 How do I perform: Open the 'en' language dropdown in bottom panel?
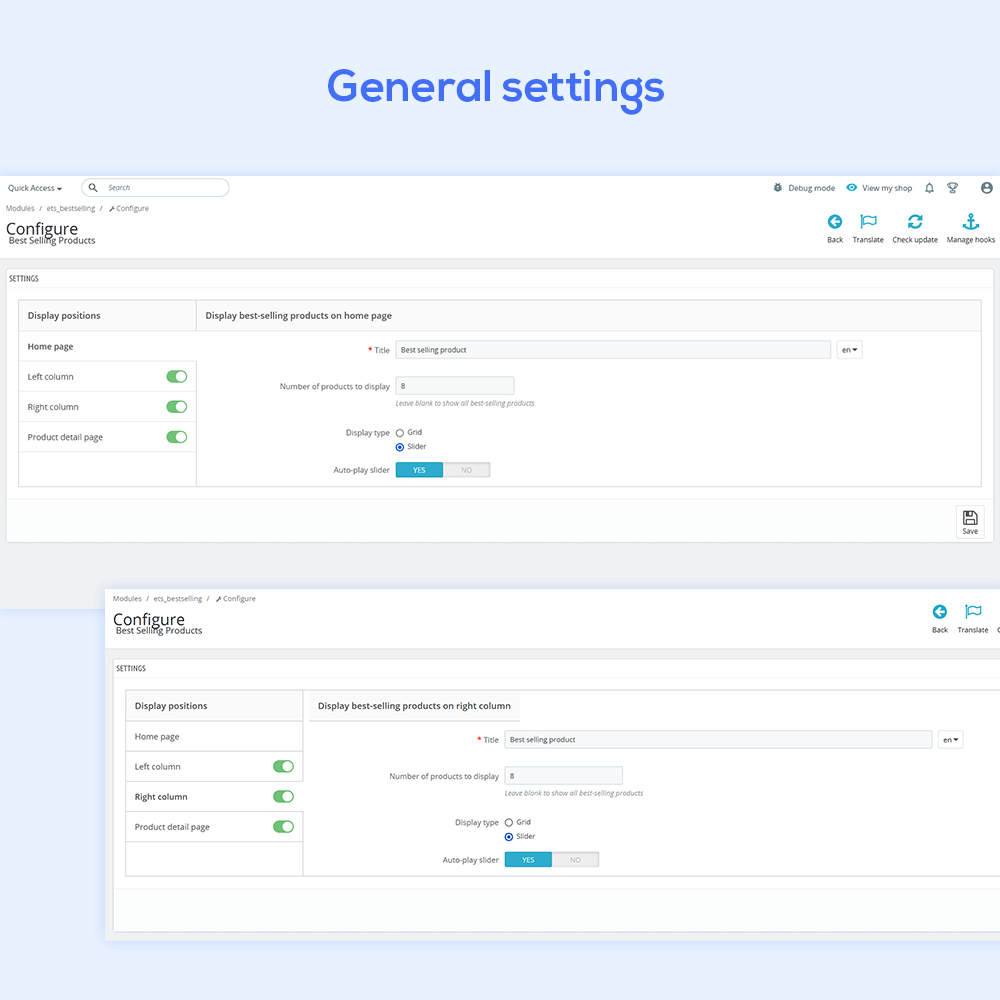click(950, 740)
